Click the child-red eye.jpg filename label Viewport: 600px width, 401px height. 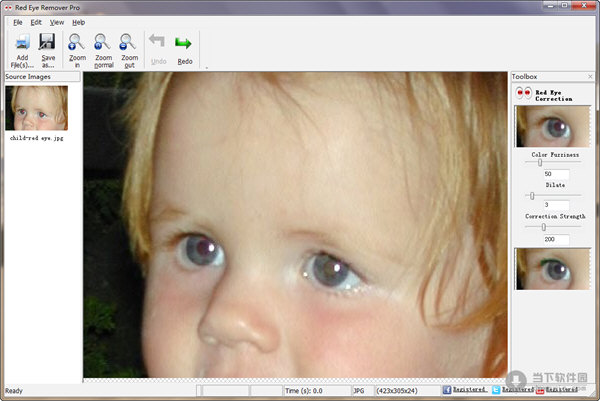(36, 138)
